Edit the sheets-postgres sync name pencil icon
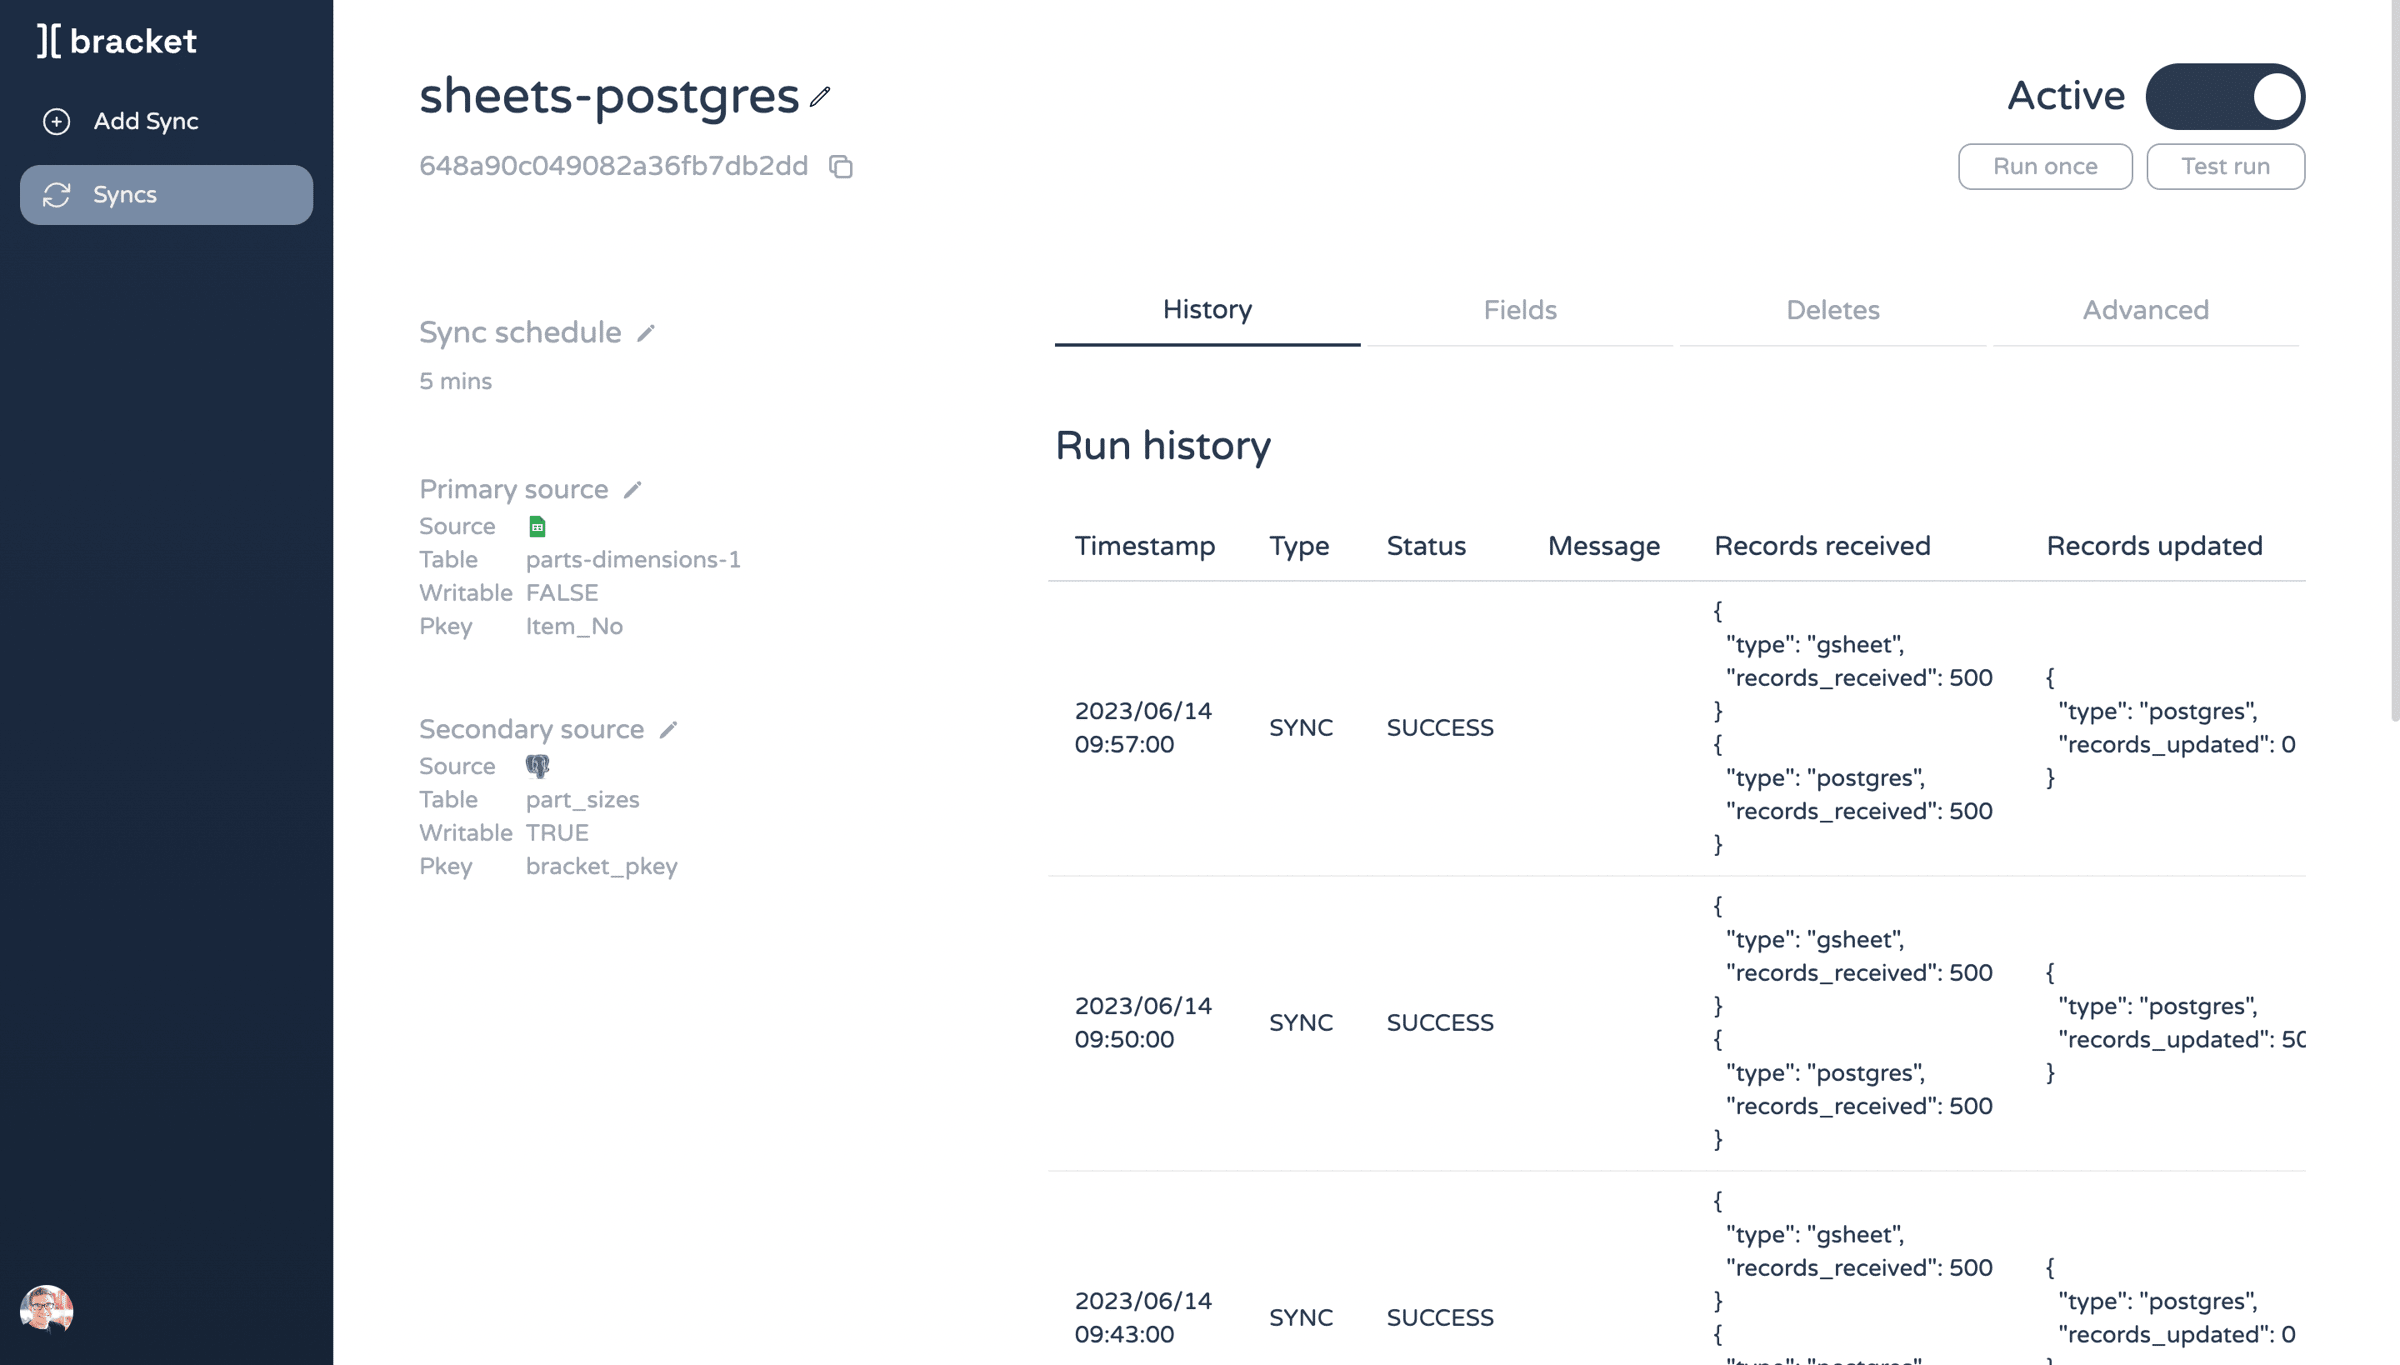Image resolution: width=2400 pixels, height=1365 pixels. (820, 97)
